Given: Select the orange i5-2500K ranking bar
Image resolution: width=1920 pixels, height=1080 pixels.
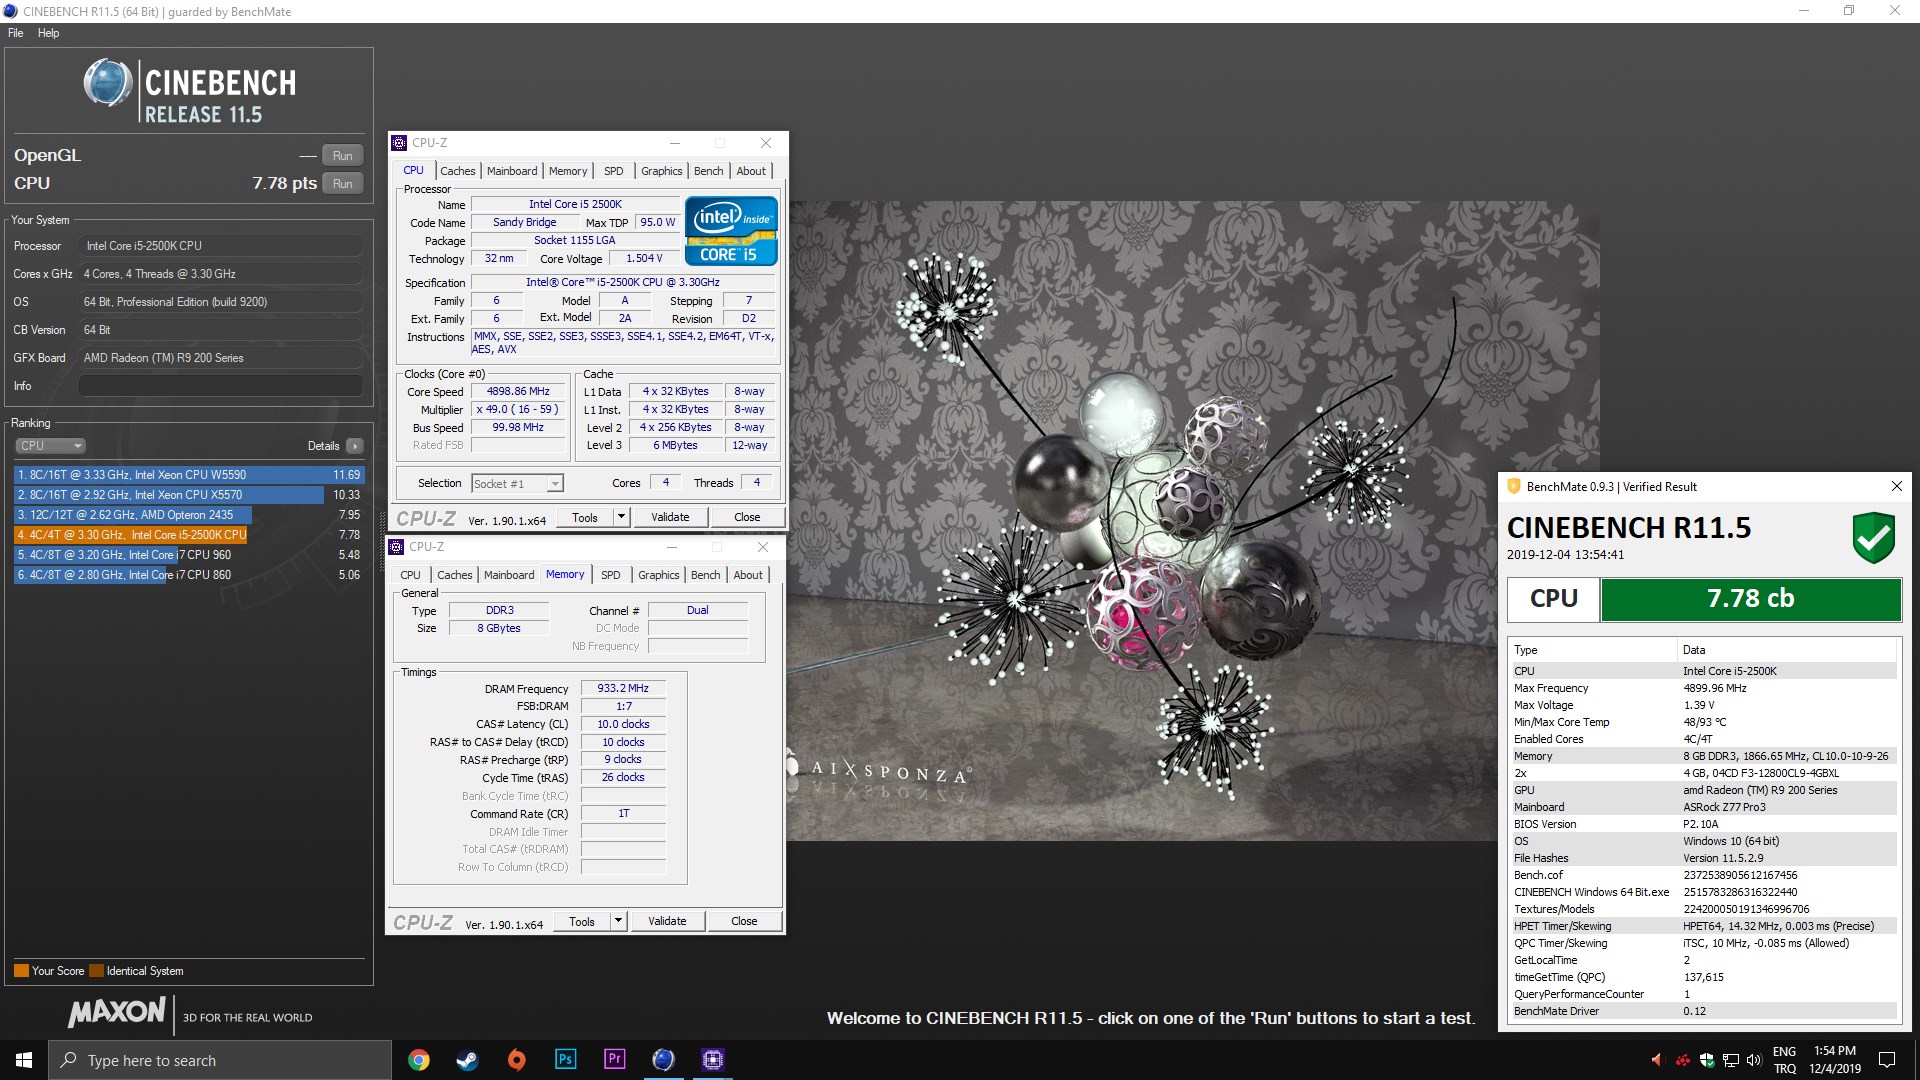Looking at the screenshot, I should [x=131, y=535].
